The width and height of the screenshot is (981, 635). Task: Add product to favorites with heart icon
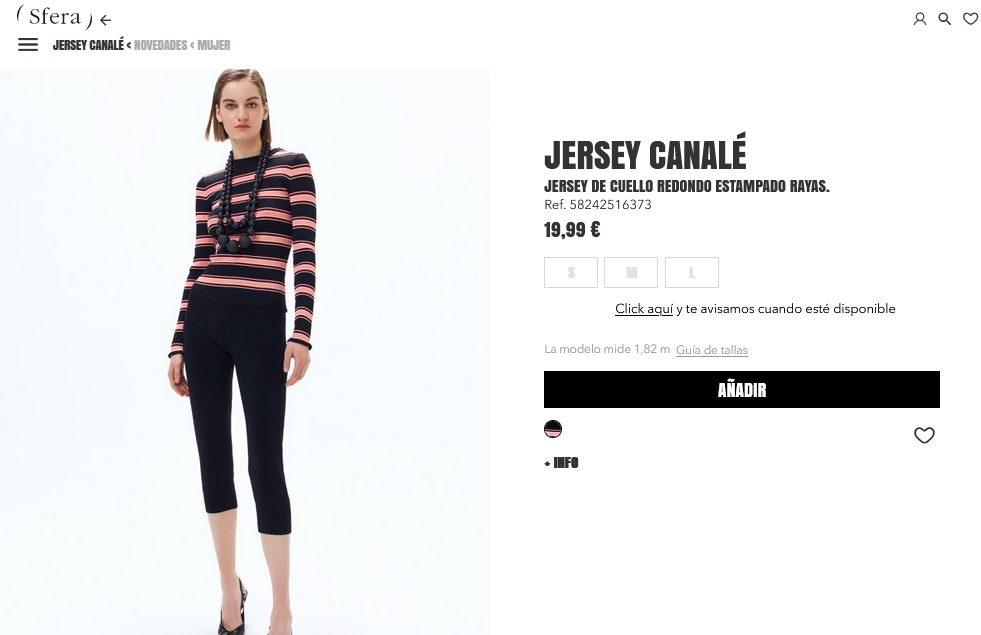924,435
